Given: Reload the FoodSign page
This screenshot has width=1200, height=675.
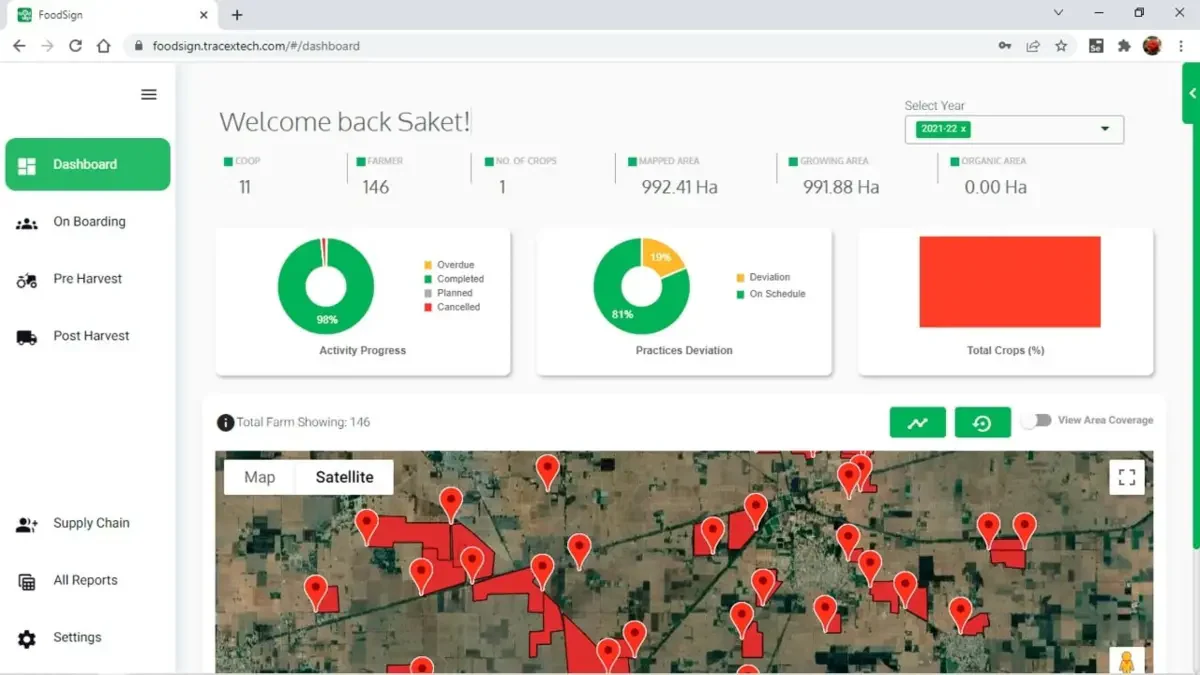Looking at the screenshot, I should click(x=75, y=46).
